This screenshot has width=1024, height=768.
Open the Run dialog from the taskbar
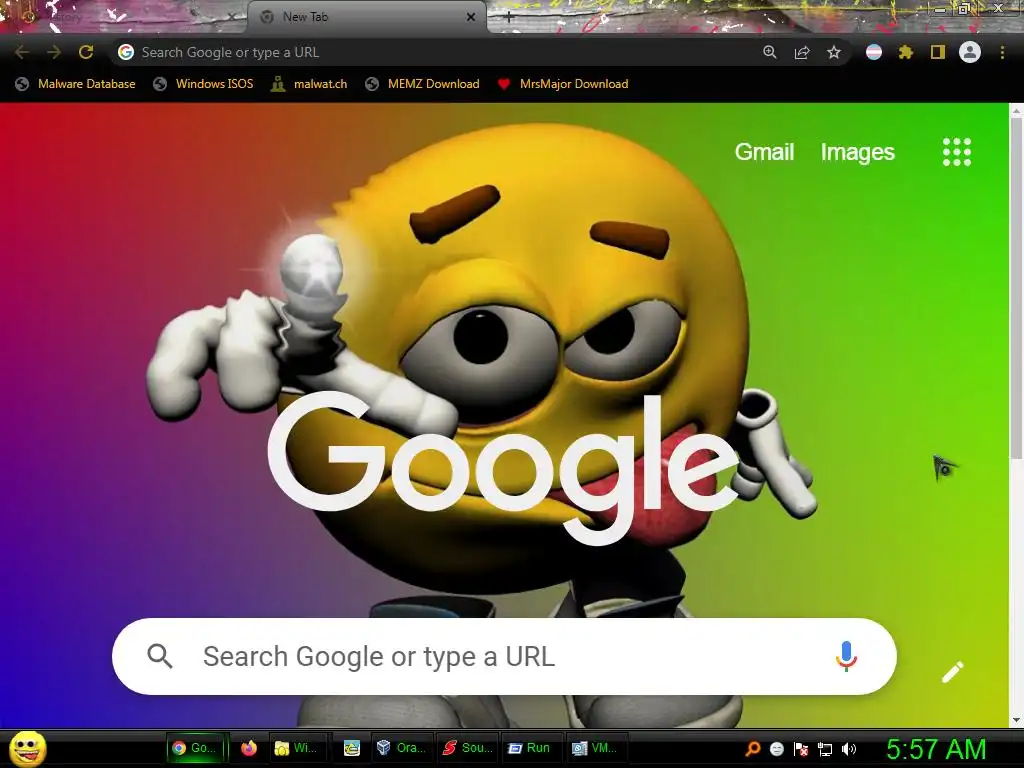530,748
